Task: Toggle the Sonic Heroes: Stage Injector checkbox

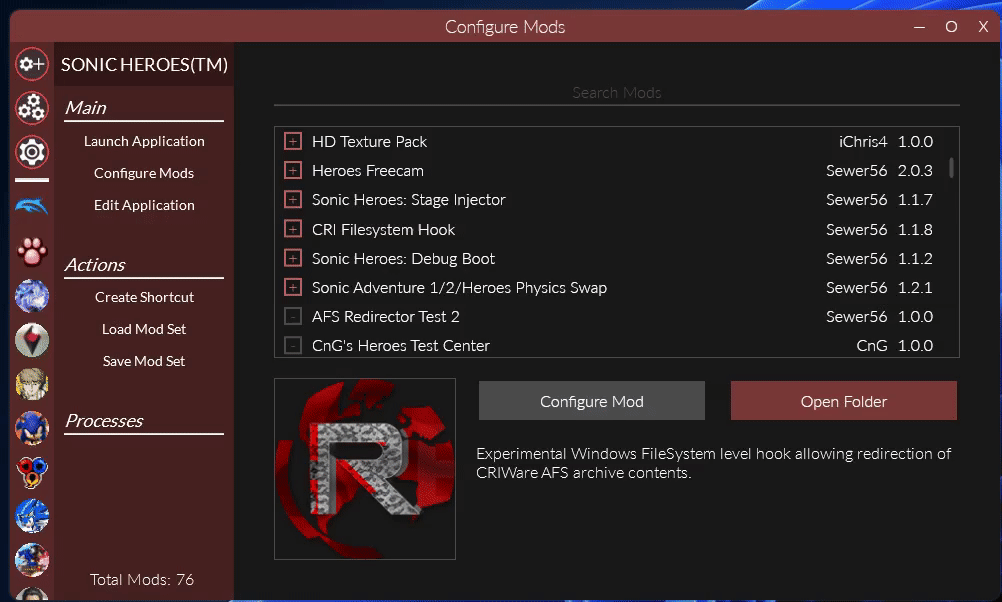Action: coord(293,199)
